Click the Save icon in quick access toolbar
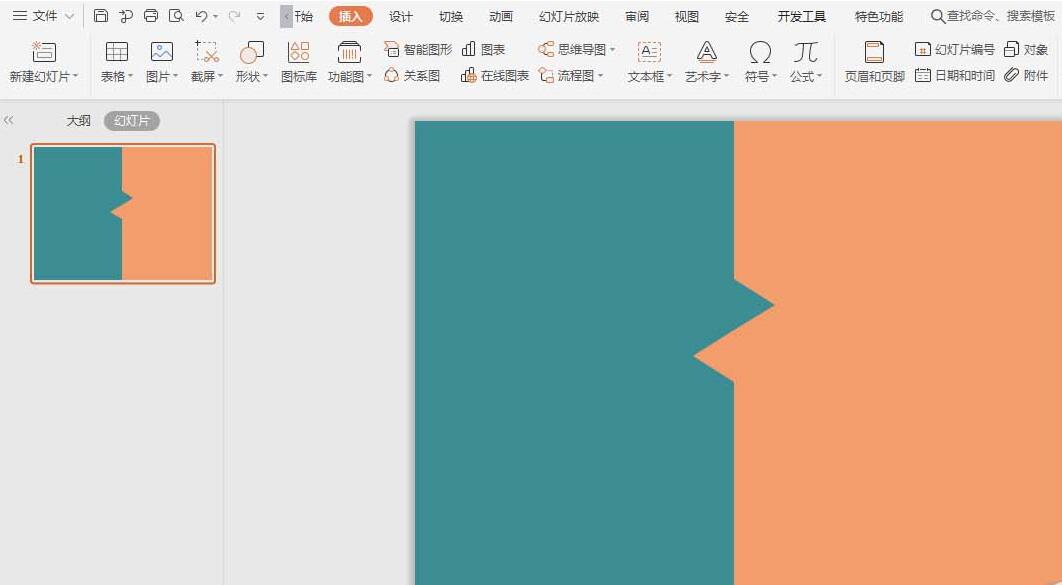1062x585 pixels. pos(101,16)
